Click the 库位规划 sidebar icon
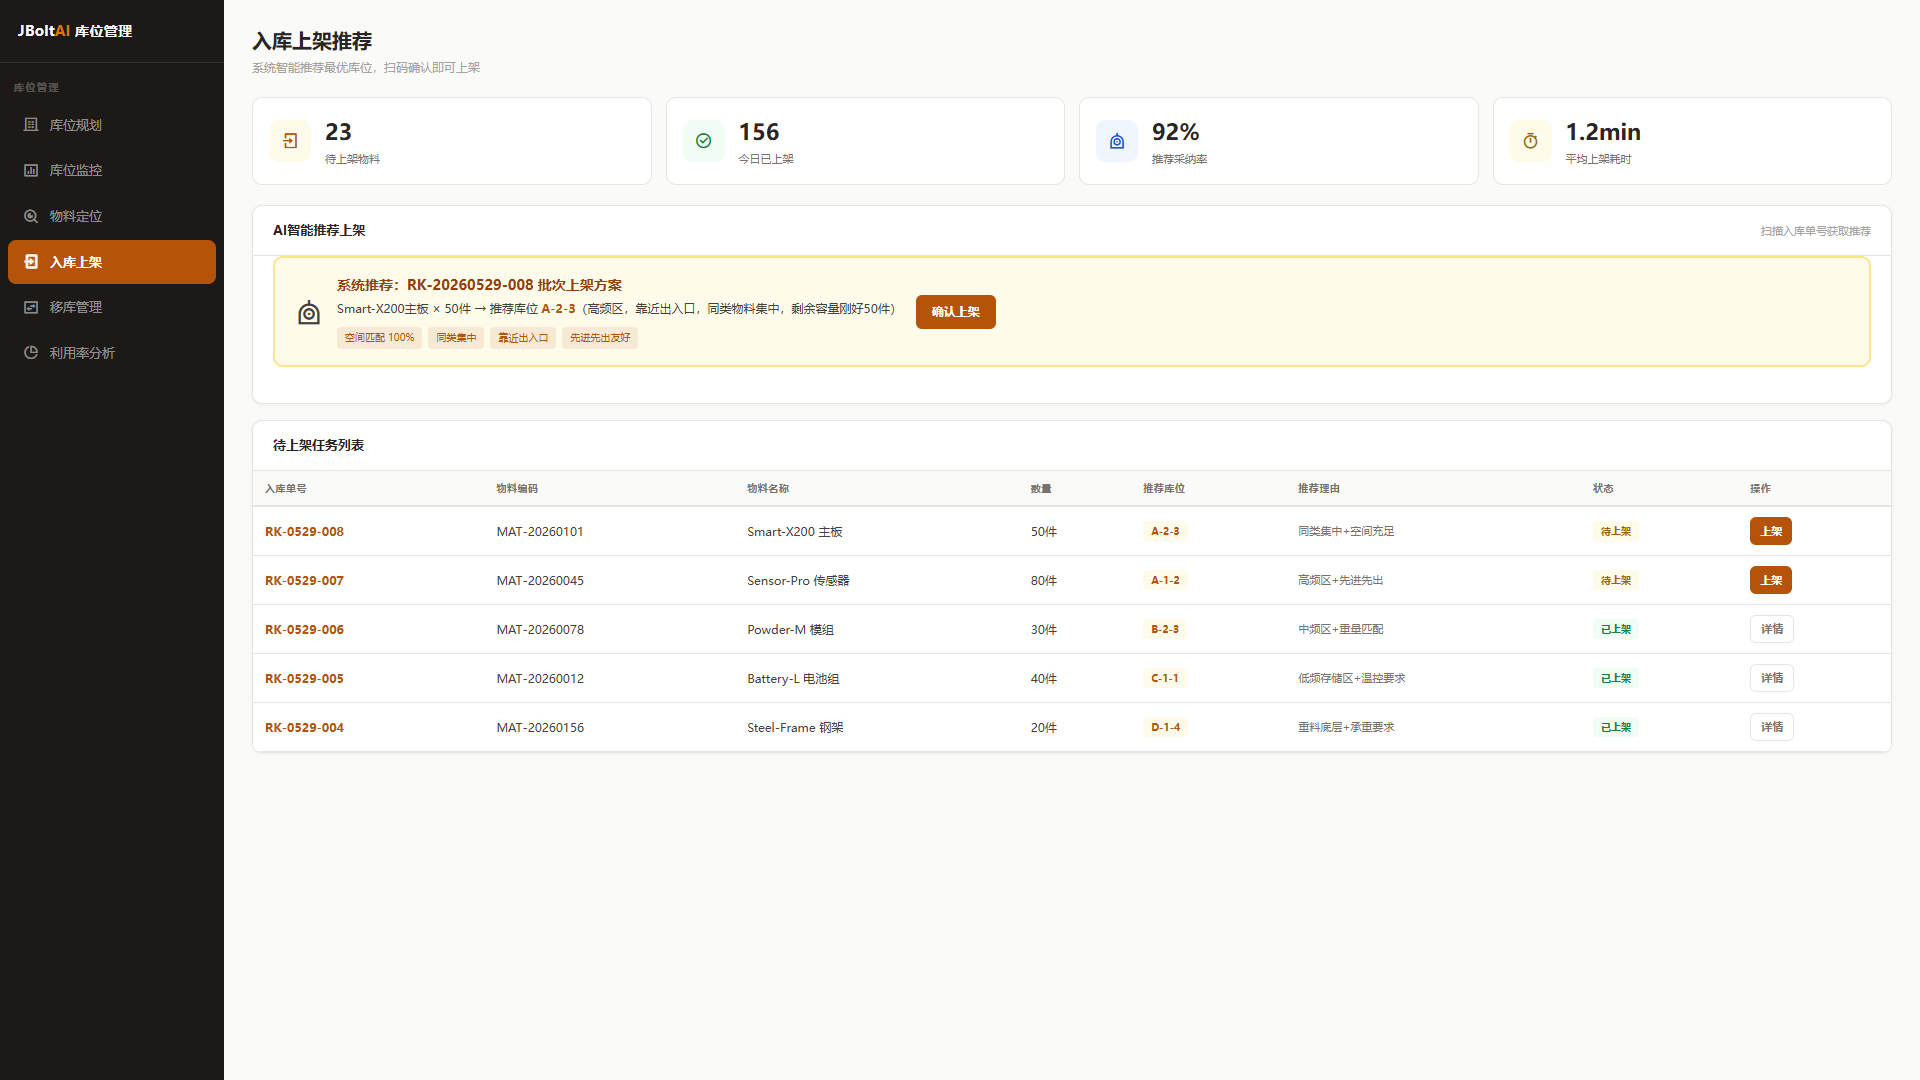This screenshot has height=1080, width=1920. (x=31, y=125)
